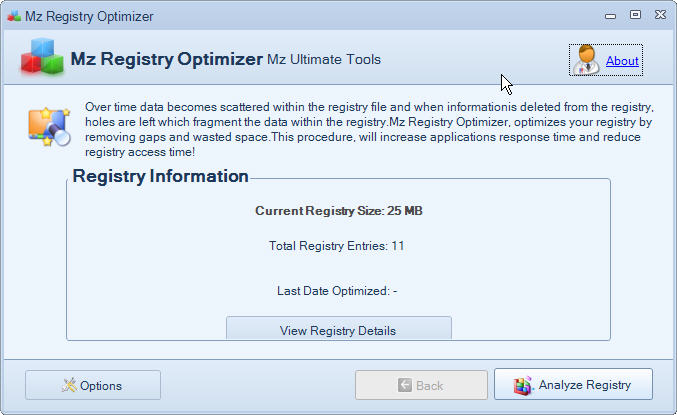
Task: Click the Total Registry Entries: 11 label
Action: 337,245
